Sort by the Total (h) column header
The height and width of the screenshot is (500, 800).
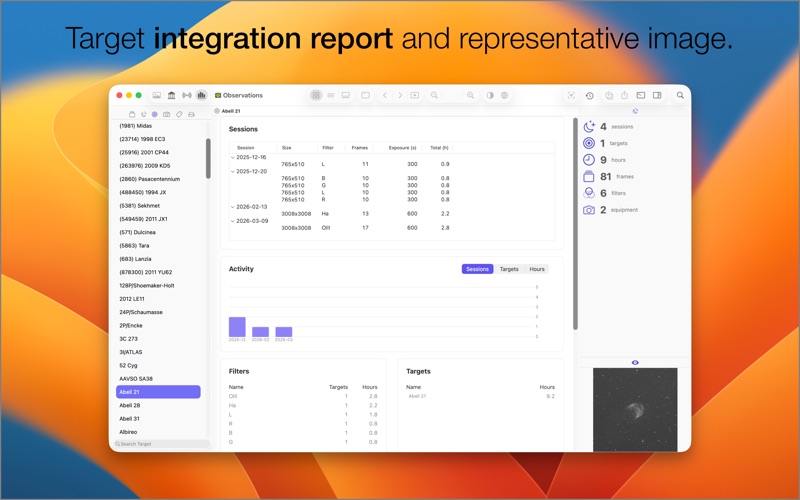tap(439, 147)
